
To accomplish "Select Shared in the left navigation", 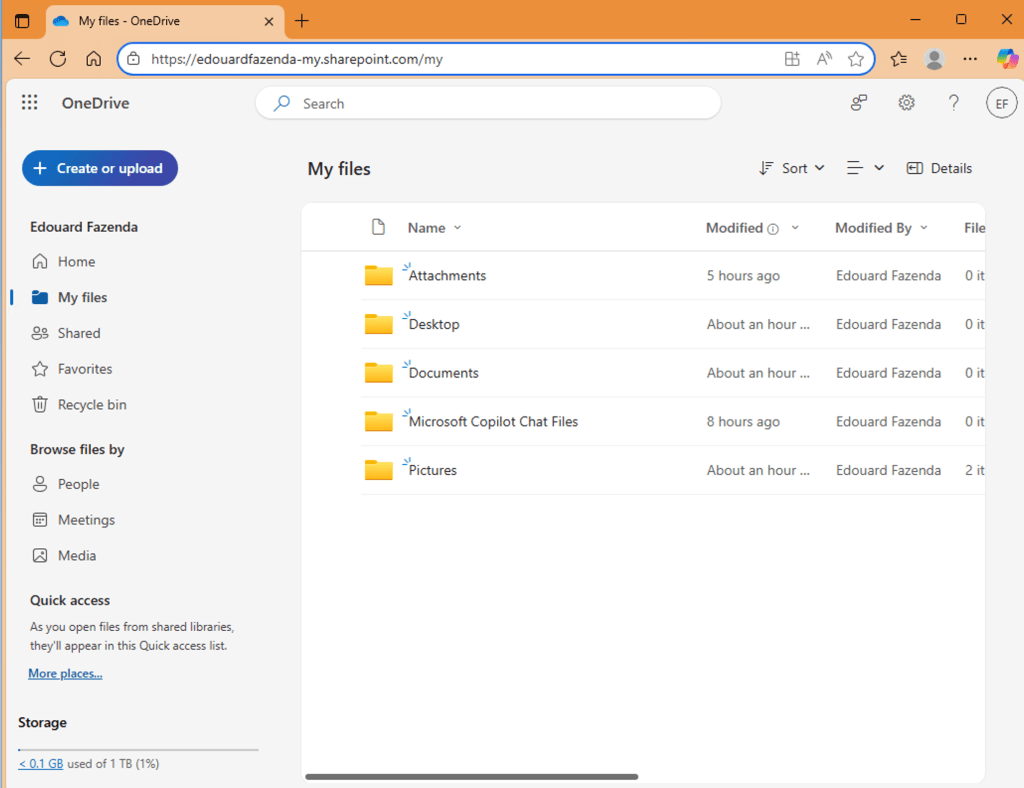I will click(78, 333).
